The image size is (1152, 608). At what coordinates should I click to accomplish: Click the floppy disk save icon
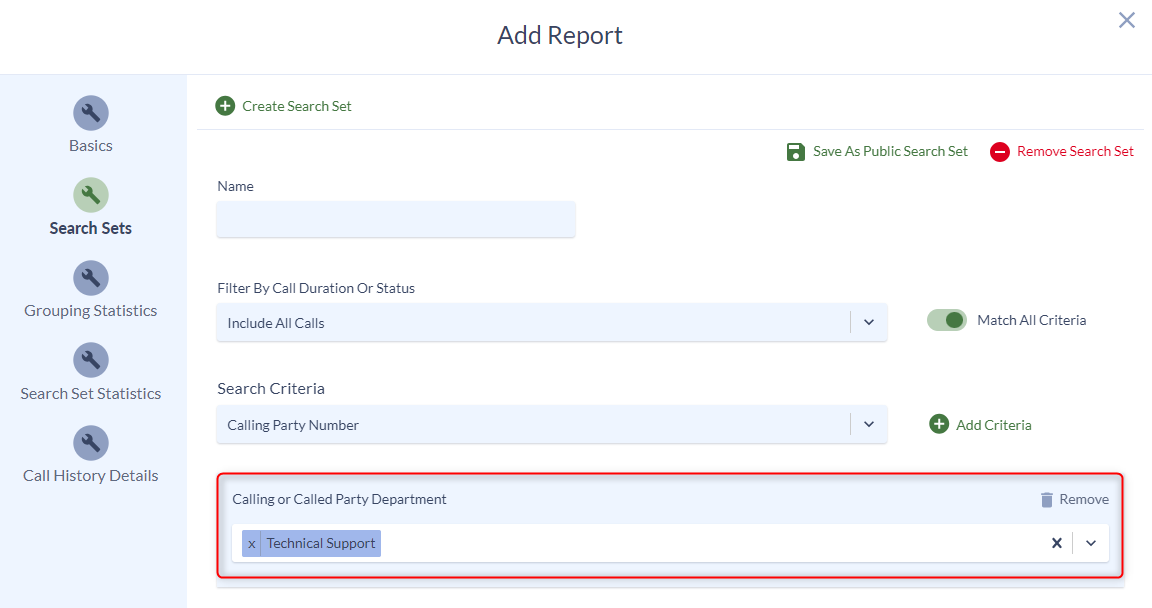pos(796,152)
